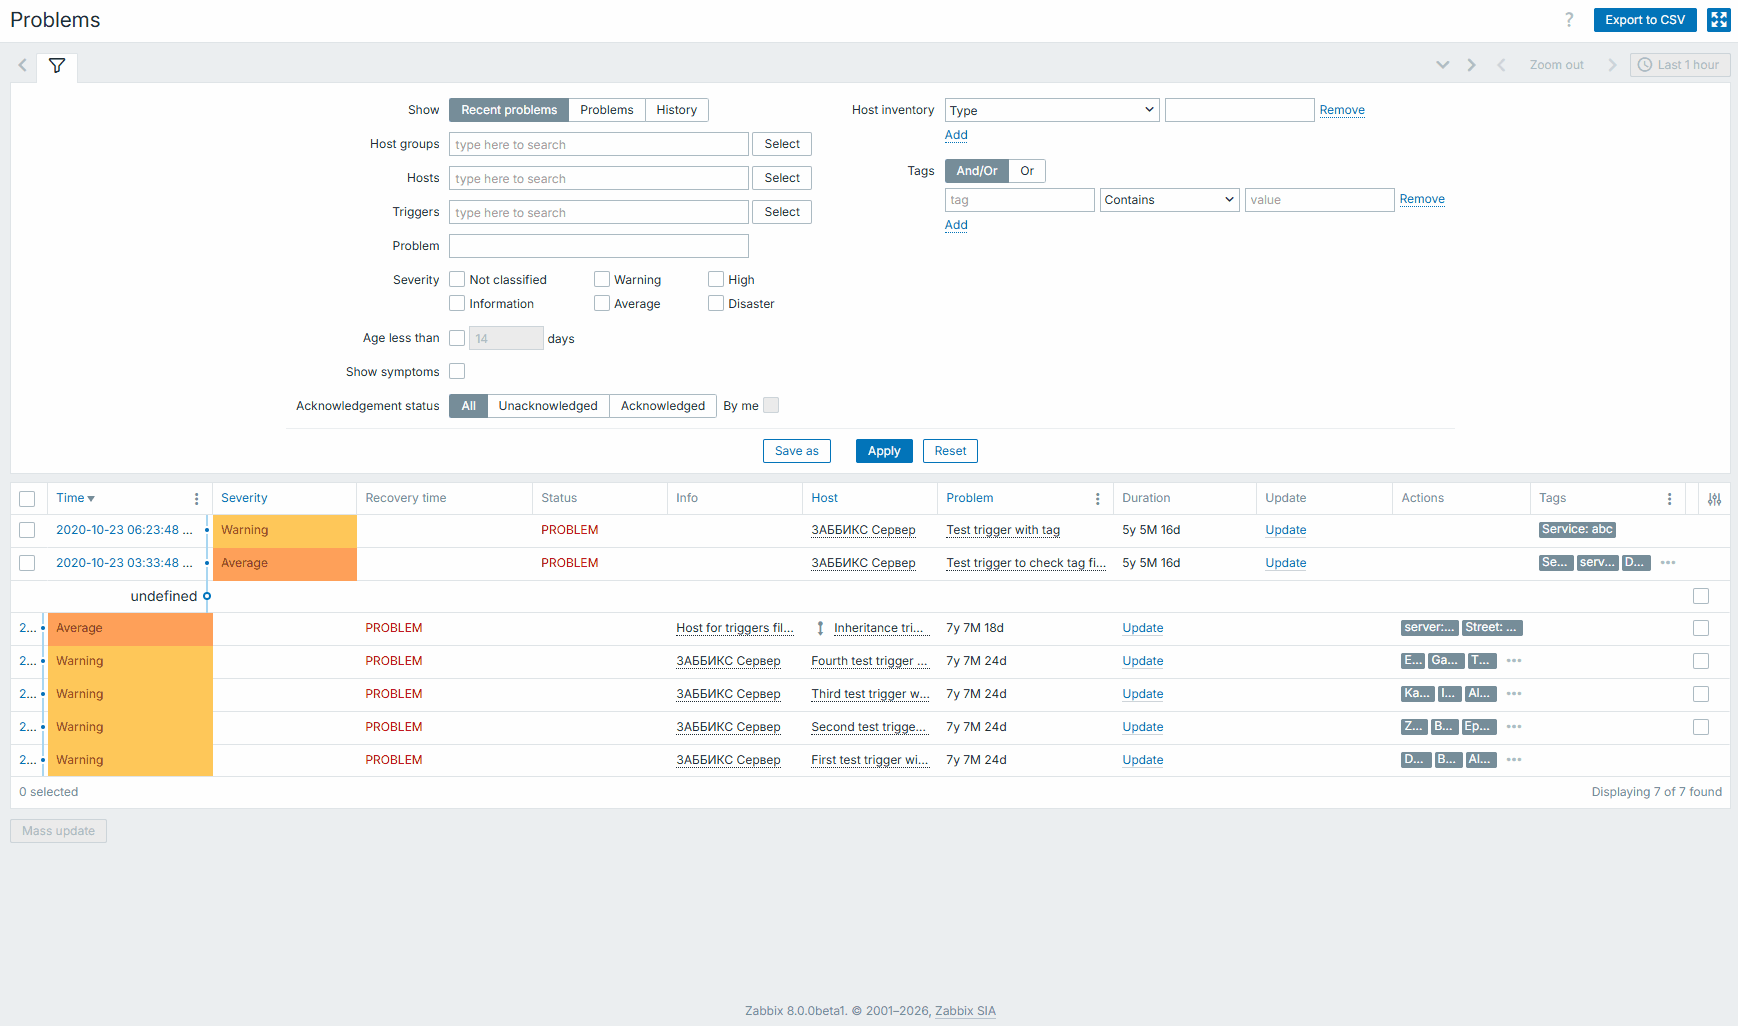This screenshot has width=1738, height=1026.
Task: Click the filter funnel icon tab
Action: tap(57, 66)
